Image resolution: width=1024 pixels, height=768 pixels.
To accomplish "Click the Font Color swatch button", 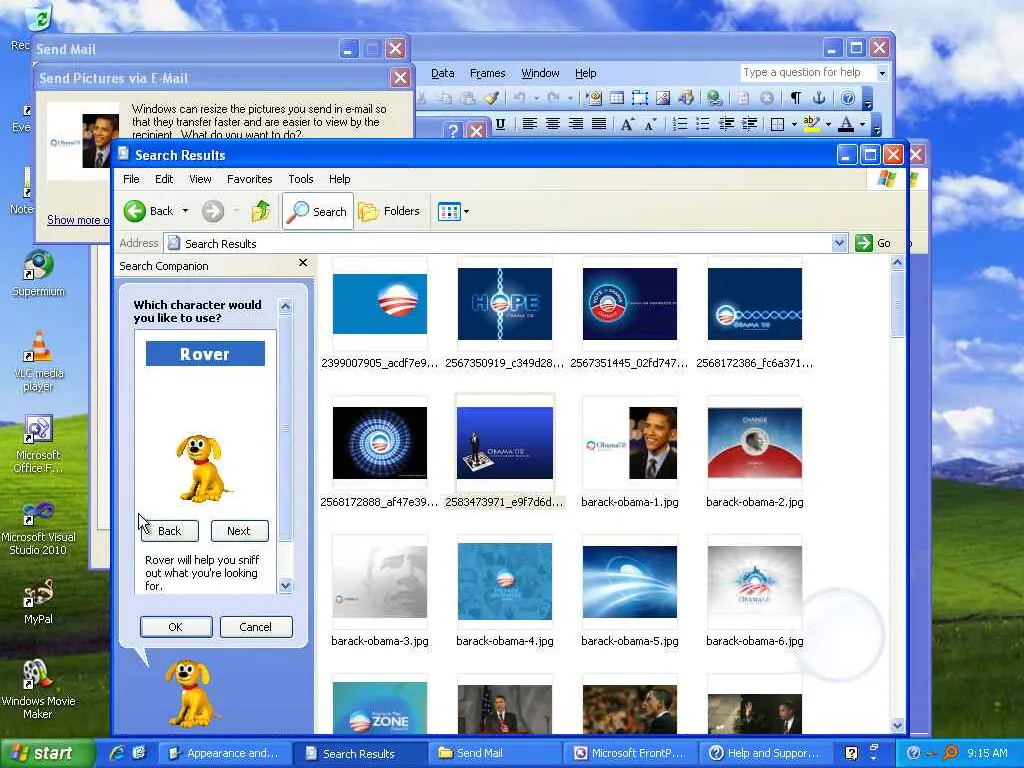I will [x=846, y=124].
